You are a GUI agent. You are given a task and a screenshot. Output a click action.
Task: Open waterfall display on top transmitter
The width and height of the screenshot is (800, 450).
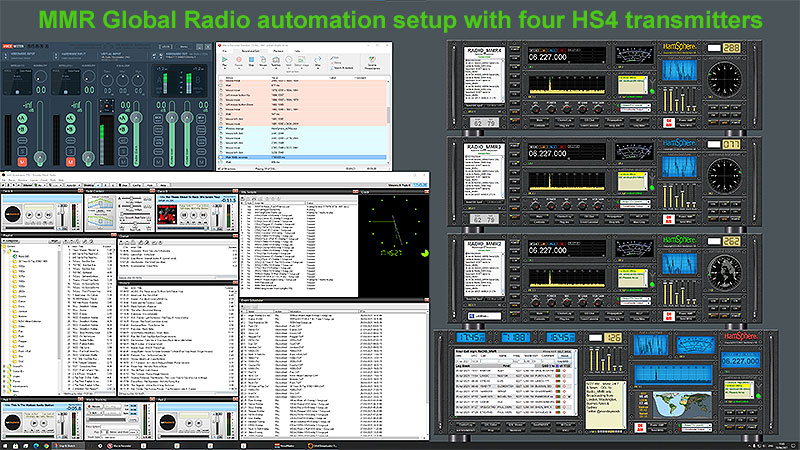pos(679,70)
